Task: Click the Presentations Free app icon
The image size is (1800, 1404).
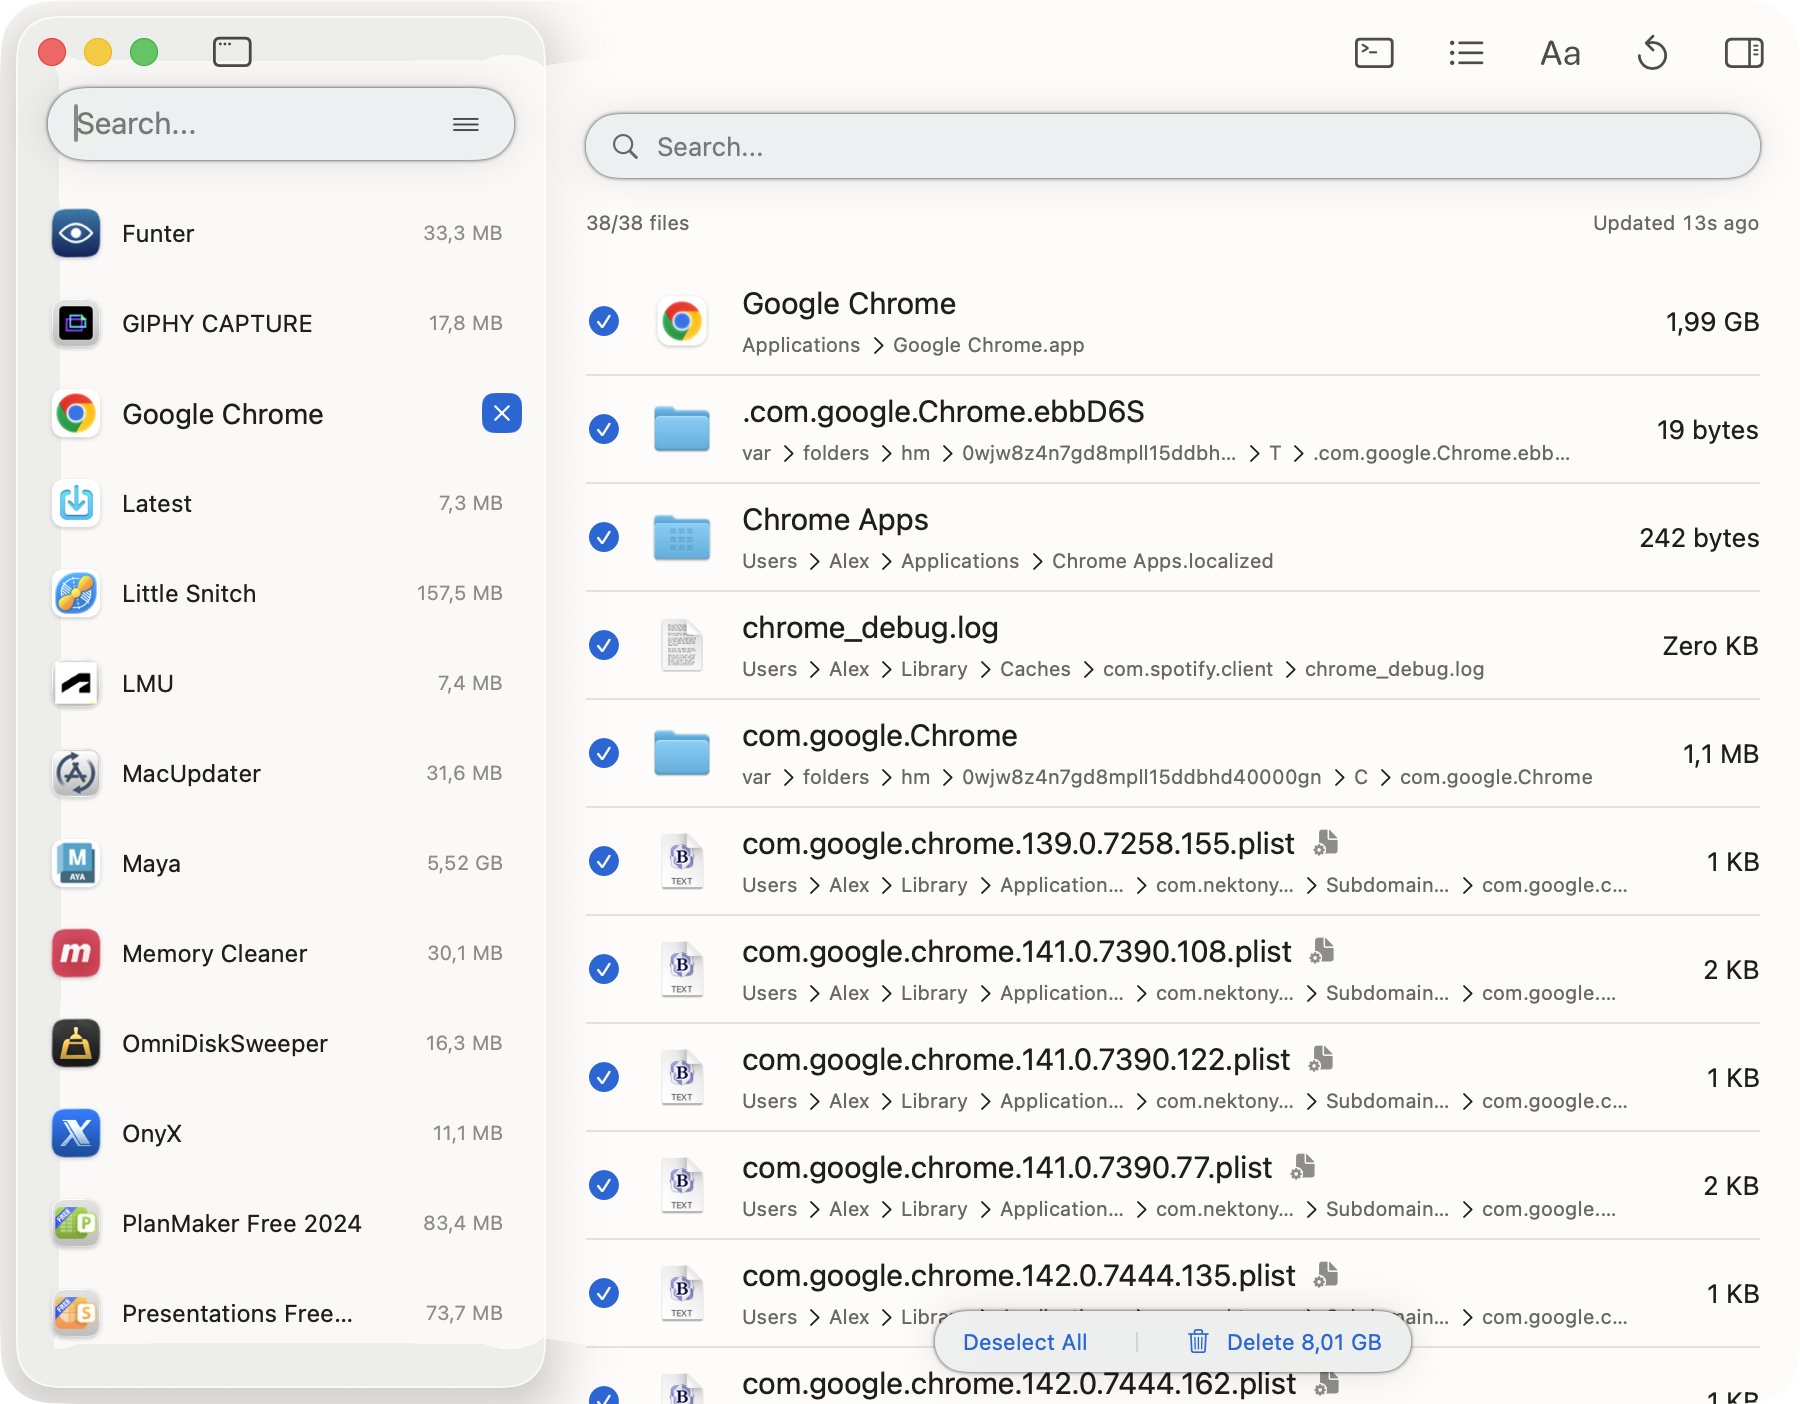Action: (x=76, y=1313)
